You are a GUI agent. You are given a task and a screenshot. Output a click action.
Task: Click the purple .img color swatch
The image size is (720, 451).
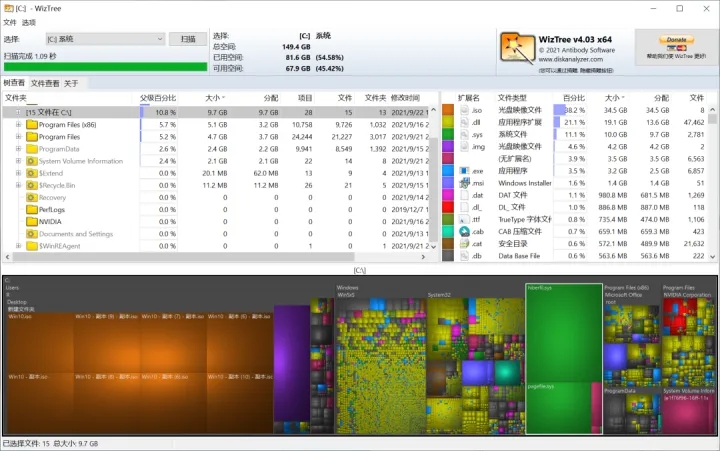[448, 147]
